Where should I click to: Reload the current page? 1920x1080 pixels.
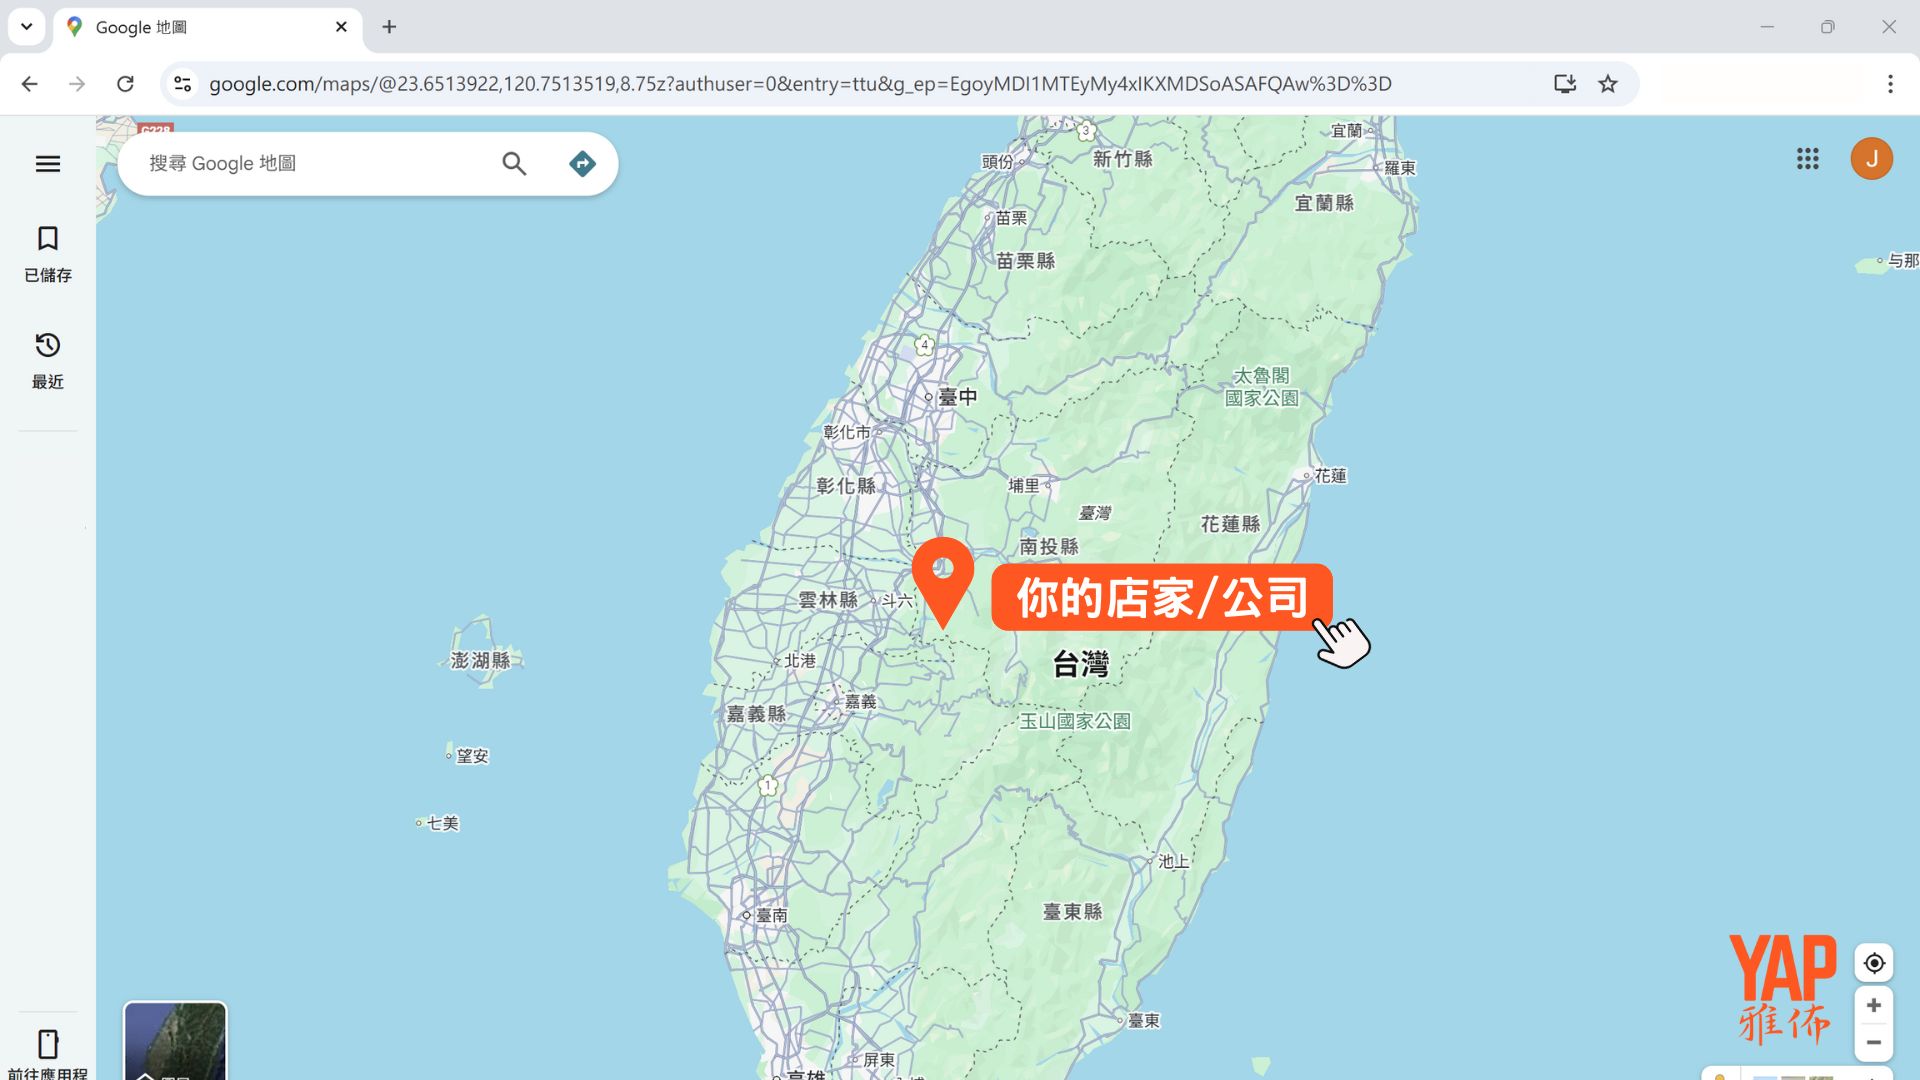125,84
